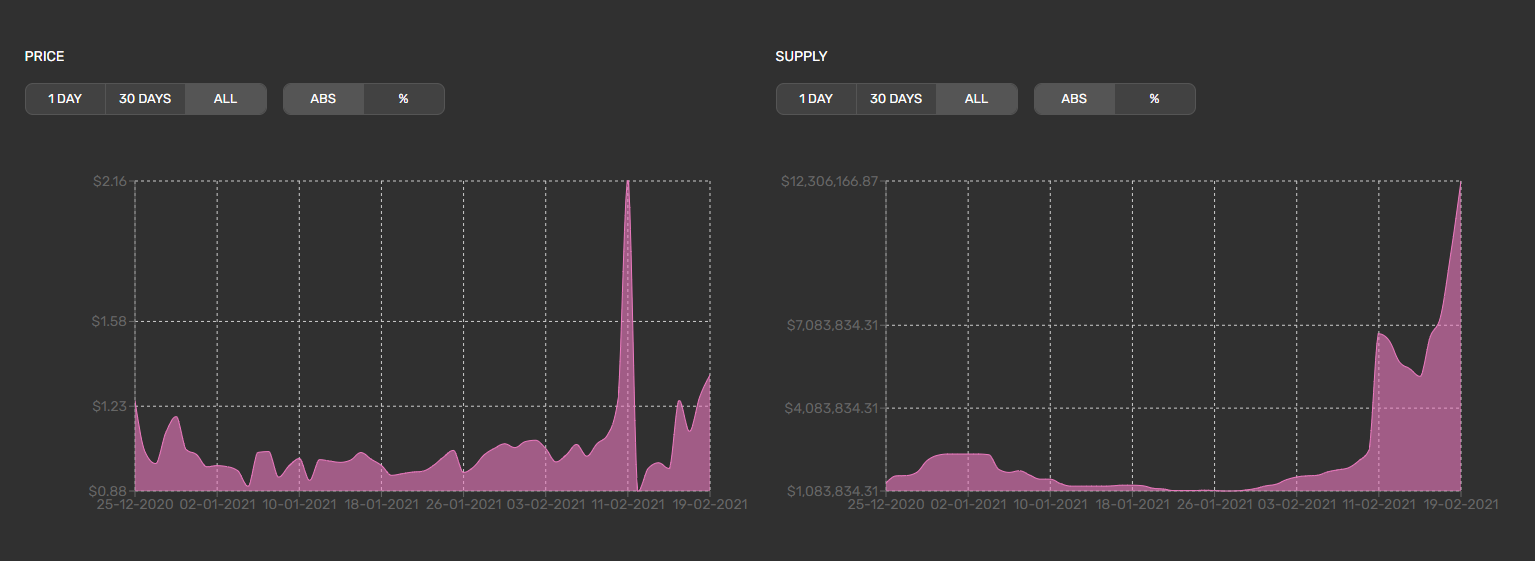This screenshot has height=561, width=1535.
Task: Choose ALL range on Price chart
Action: 226,99
